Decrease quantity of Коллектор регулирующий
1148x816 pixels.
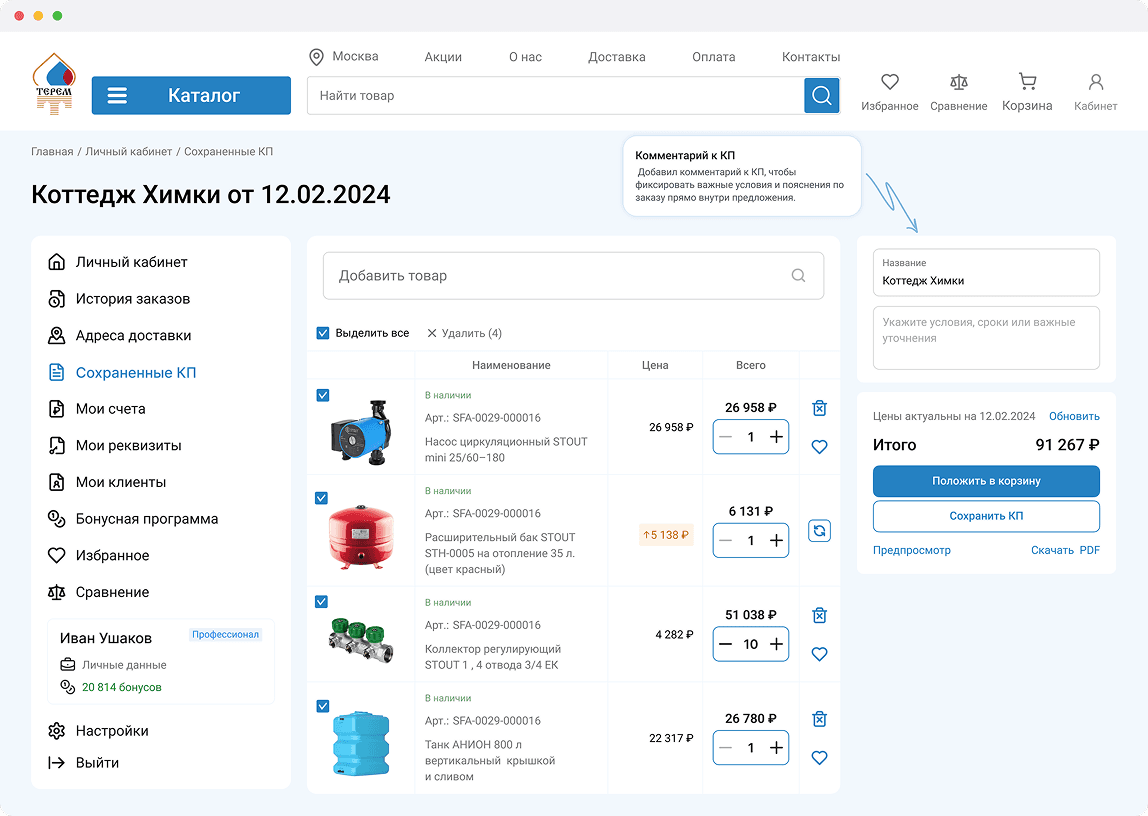[x=726, y=644]
